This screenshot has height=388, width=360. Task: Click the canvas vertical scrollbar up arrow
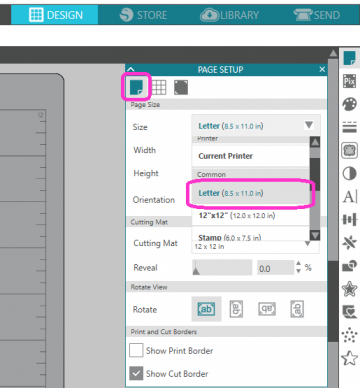333,54
